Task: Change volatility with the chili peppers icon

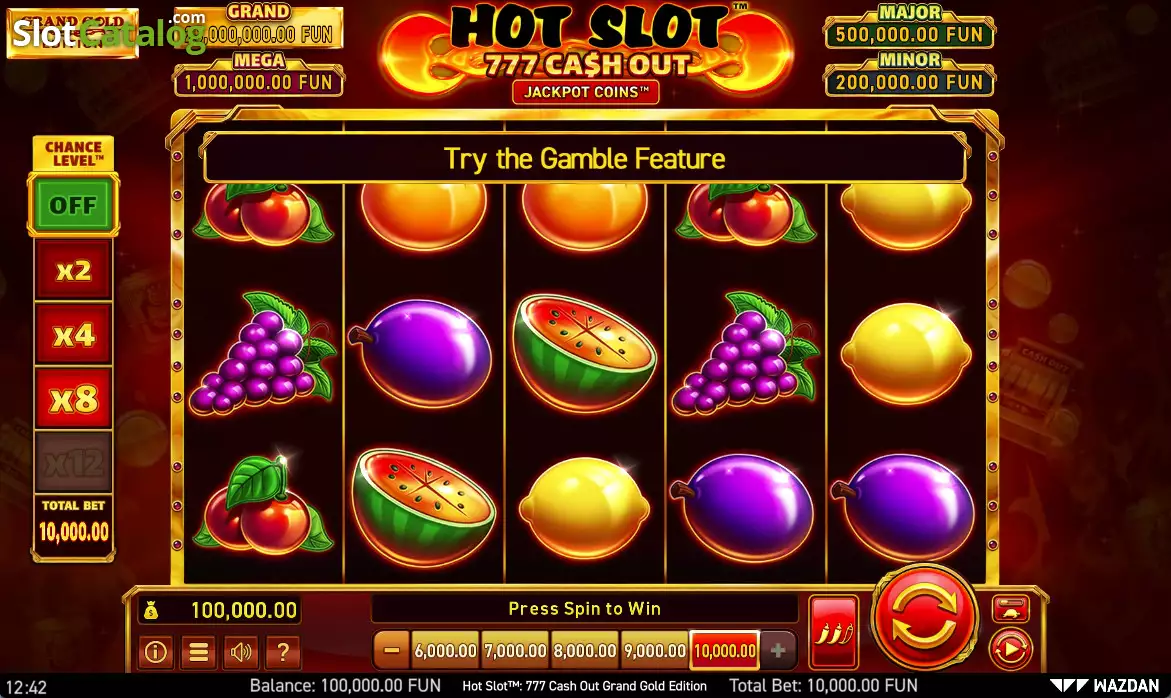Action: click(x=833, y=632)
